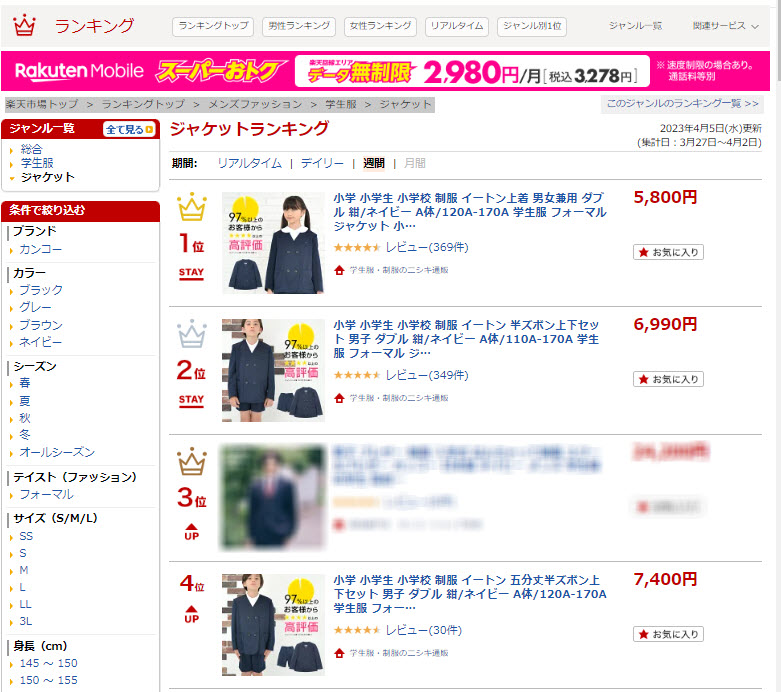Viewport: 781px width, 692px height.
Task: Click the gold crown icon for rank 1
Action: click(x=192, y=206)
